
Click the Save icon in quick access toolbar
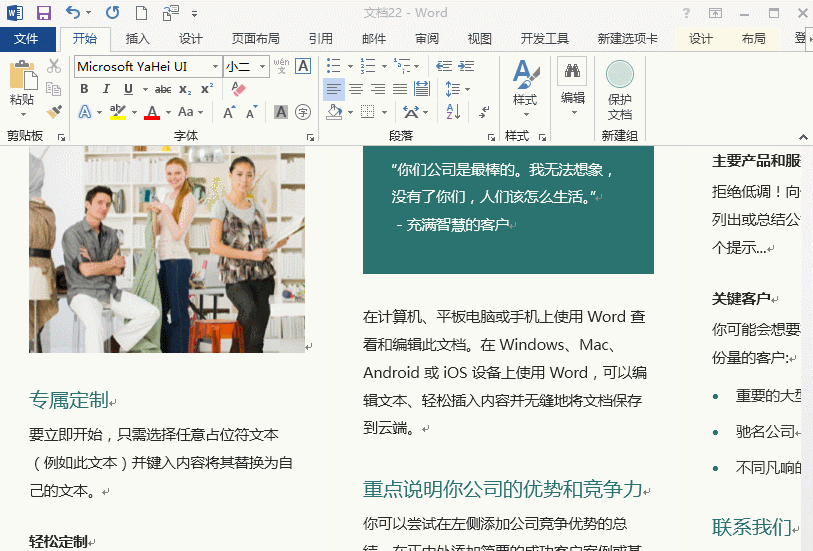44,12
